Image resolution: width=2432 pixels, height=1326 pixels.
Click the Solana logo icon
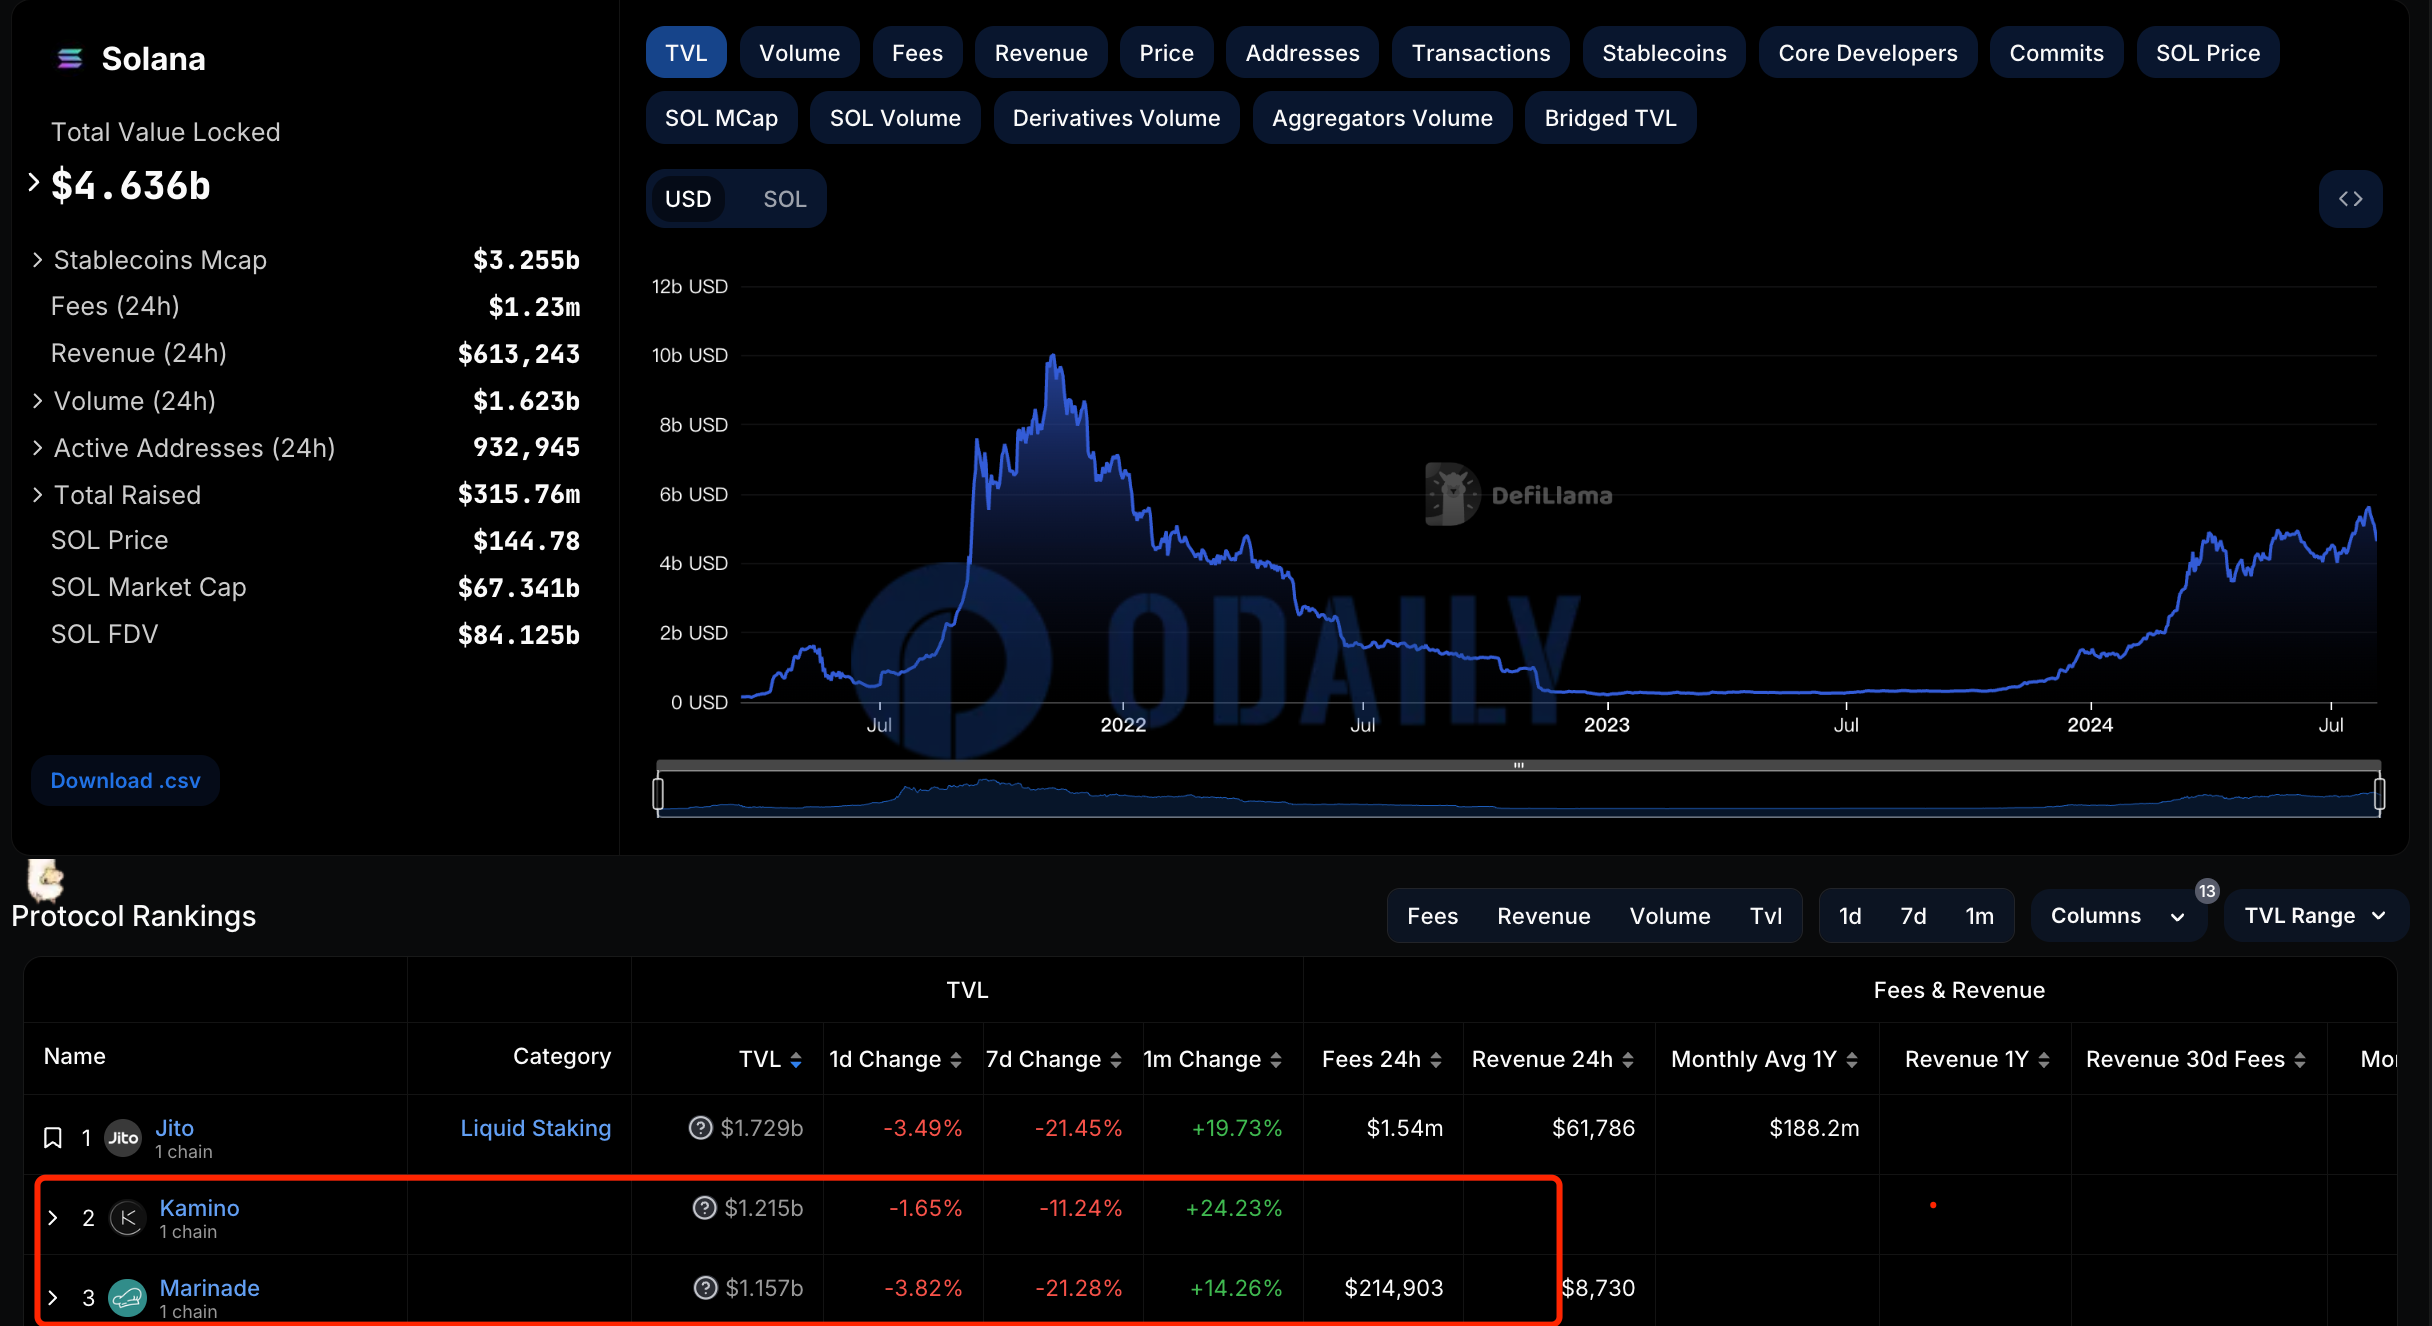[70, 59]
